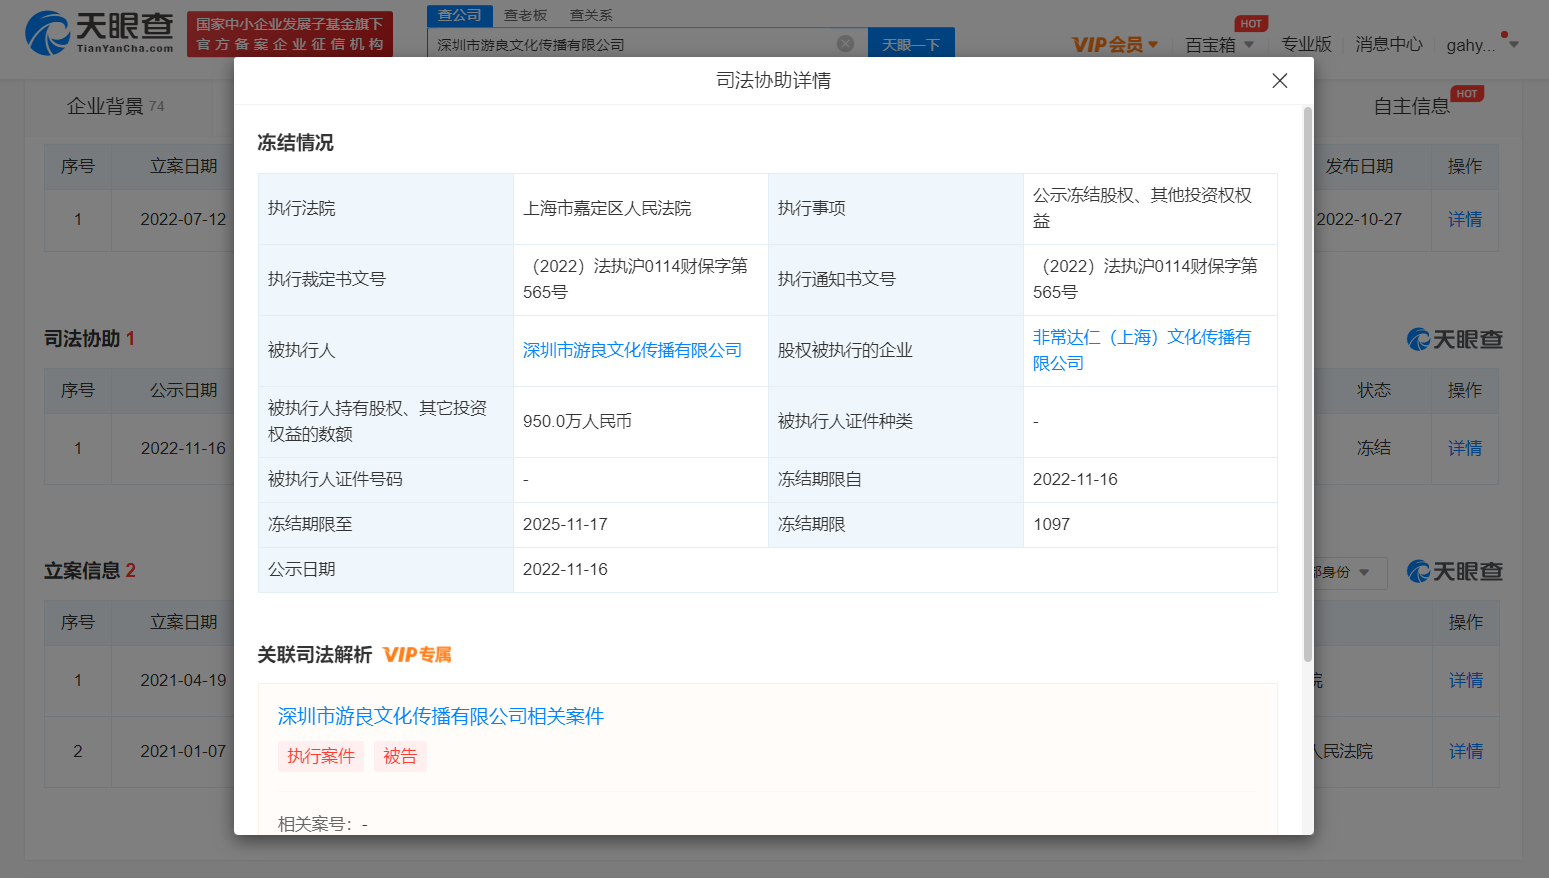Switch to 查老板 tab
1549x878 pixels.
pyautogui.click(x=525, y=15)
